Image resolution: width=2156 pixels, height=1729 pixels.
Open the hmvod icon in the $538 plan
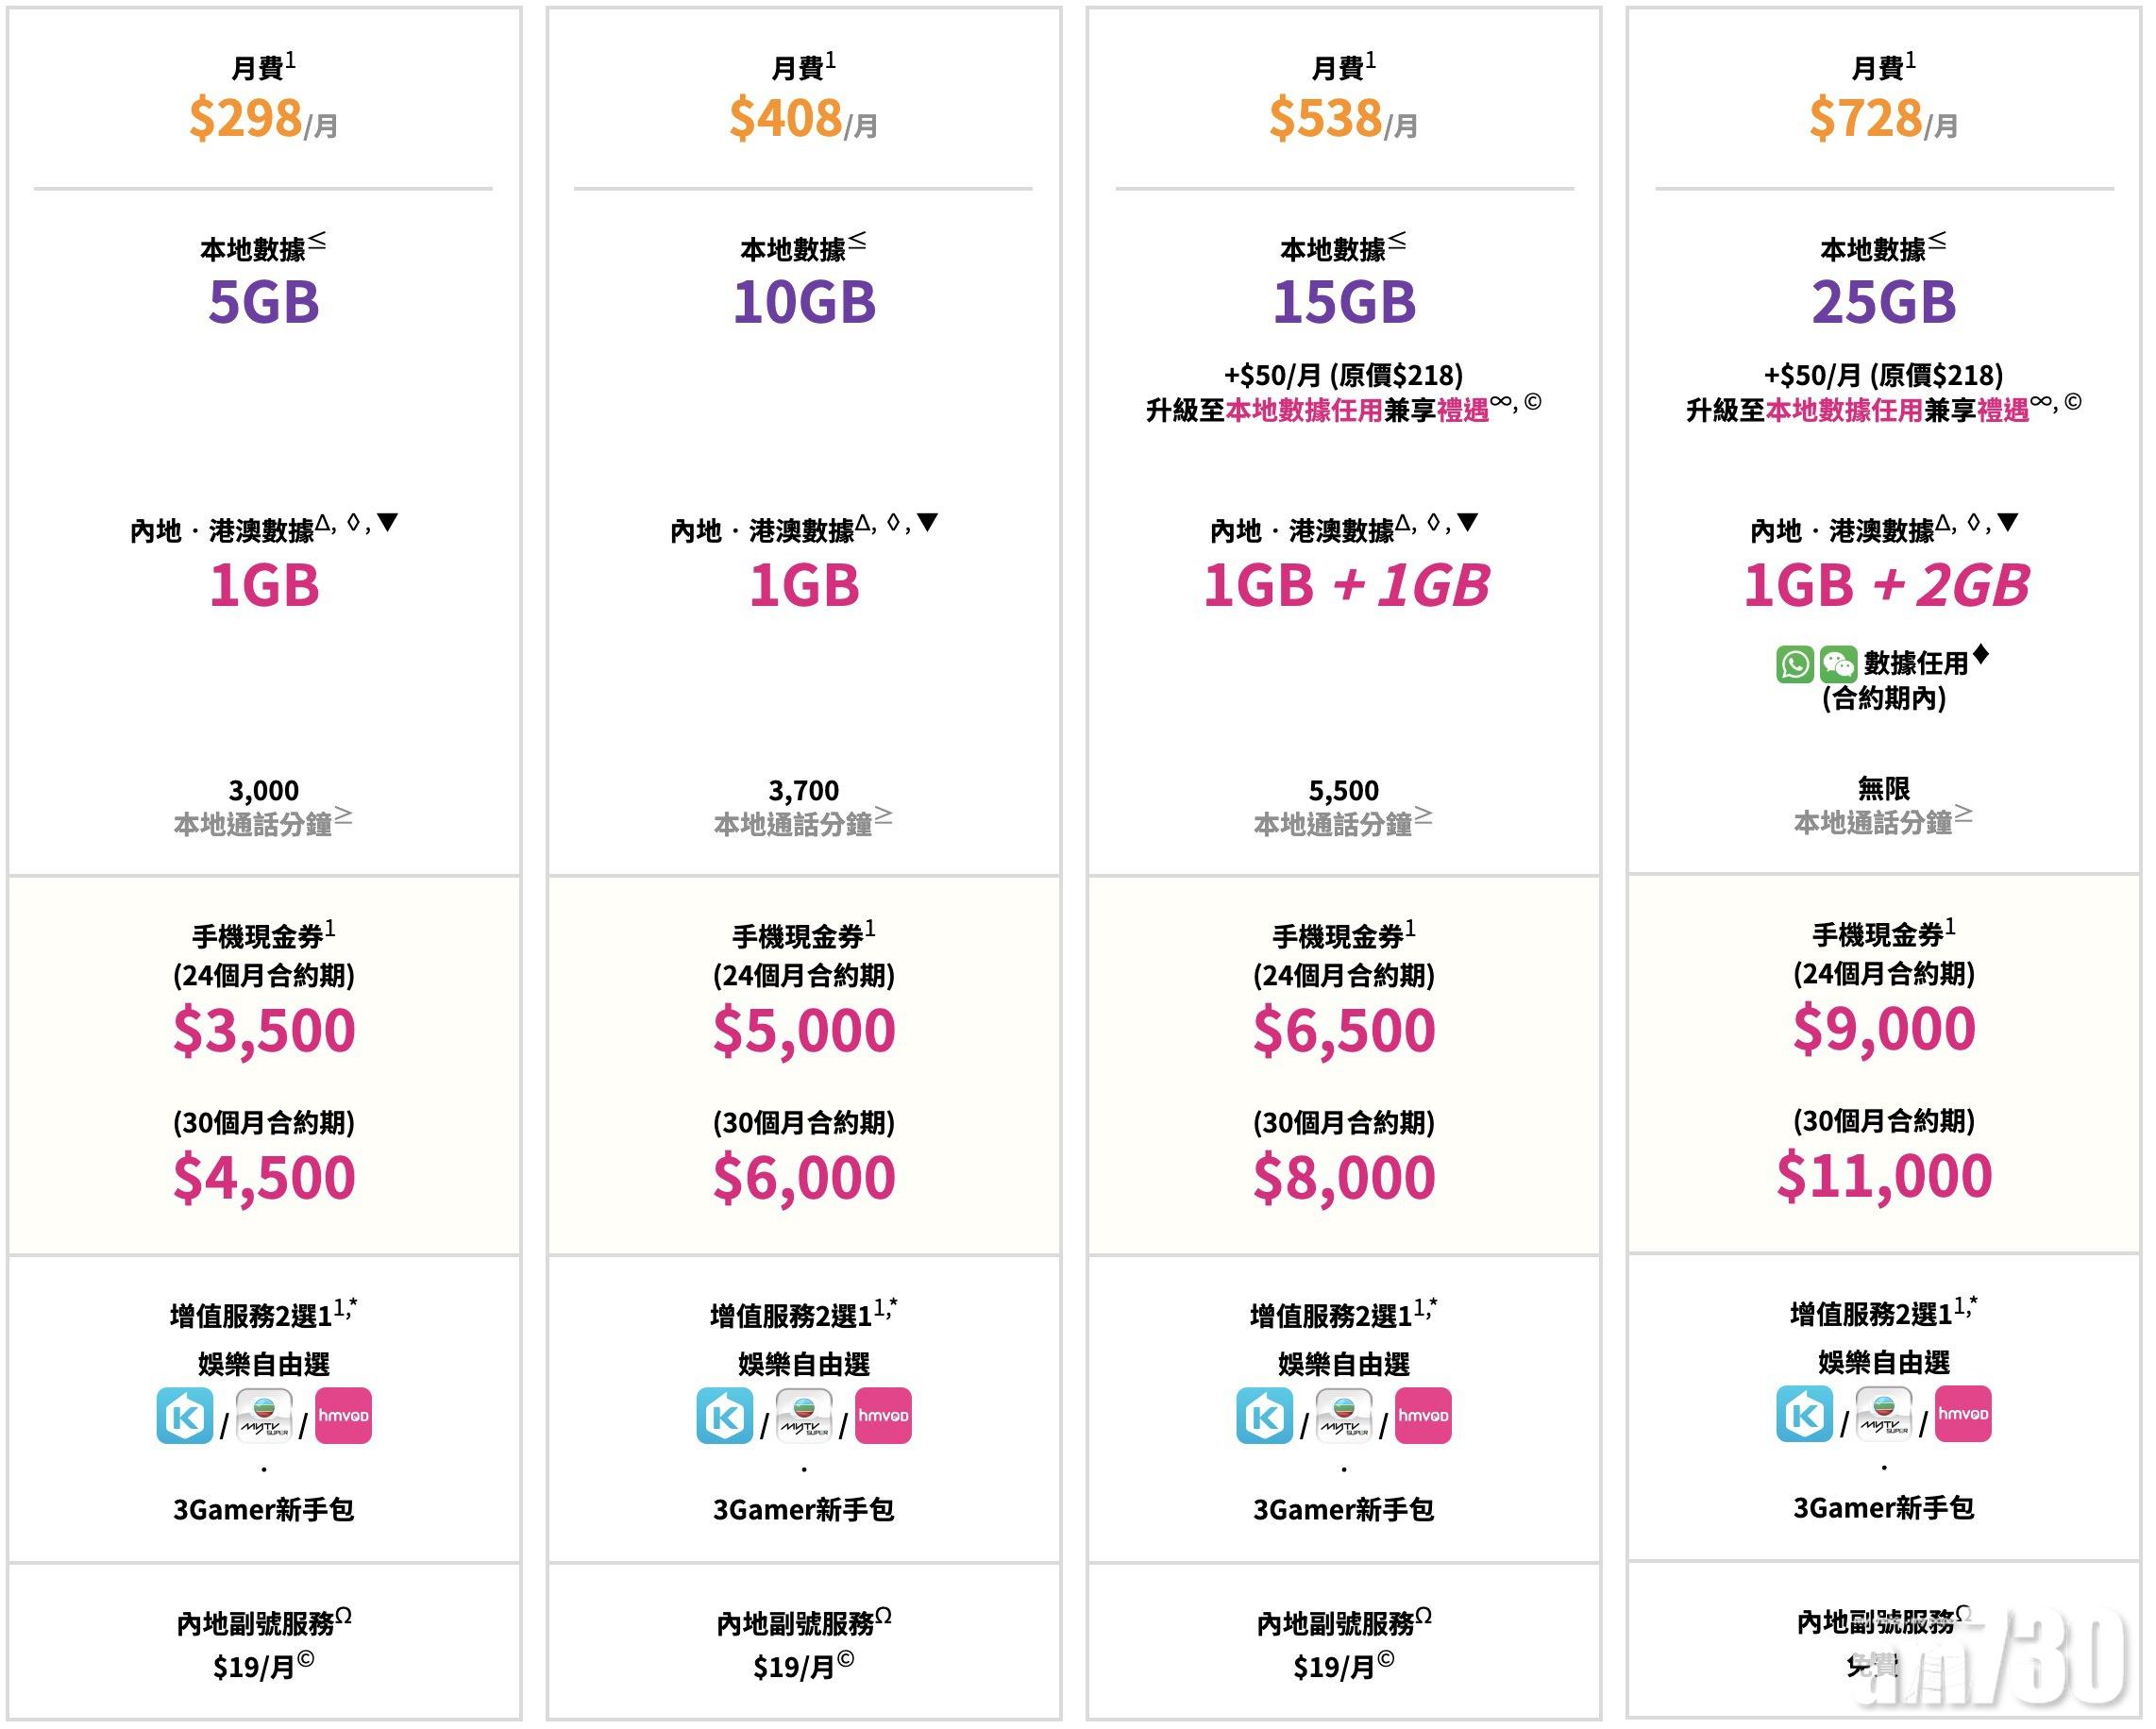tap(1423, 1416)
